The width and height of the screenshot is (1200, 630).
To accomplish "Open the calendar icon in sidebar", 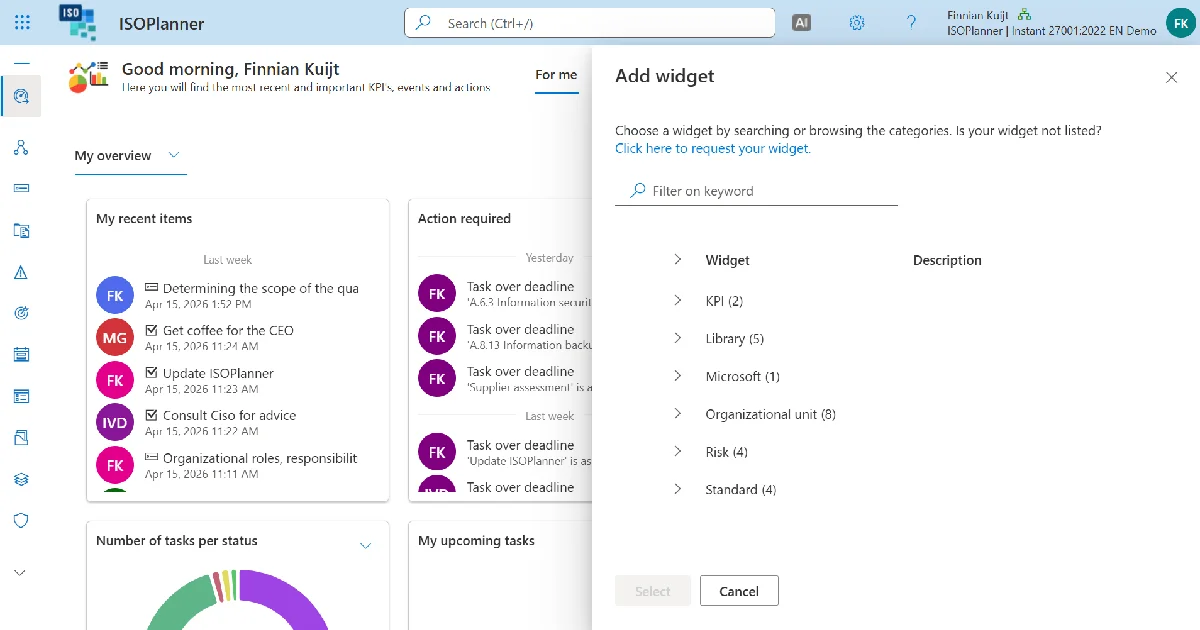I will click(x=21, y=355).
